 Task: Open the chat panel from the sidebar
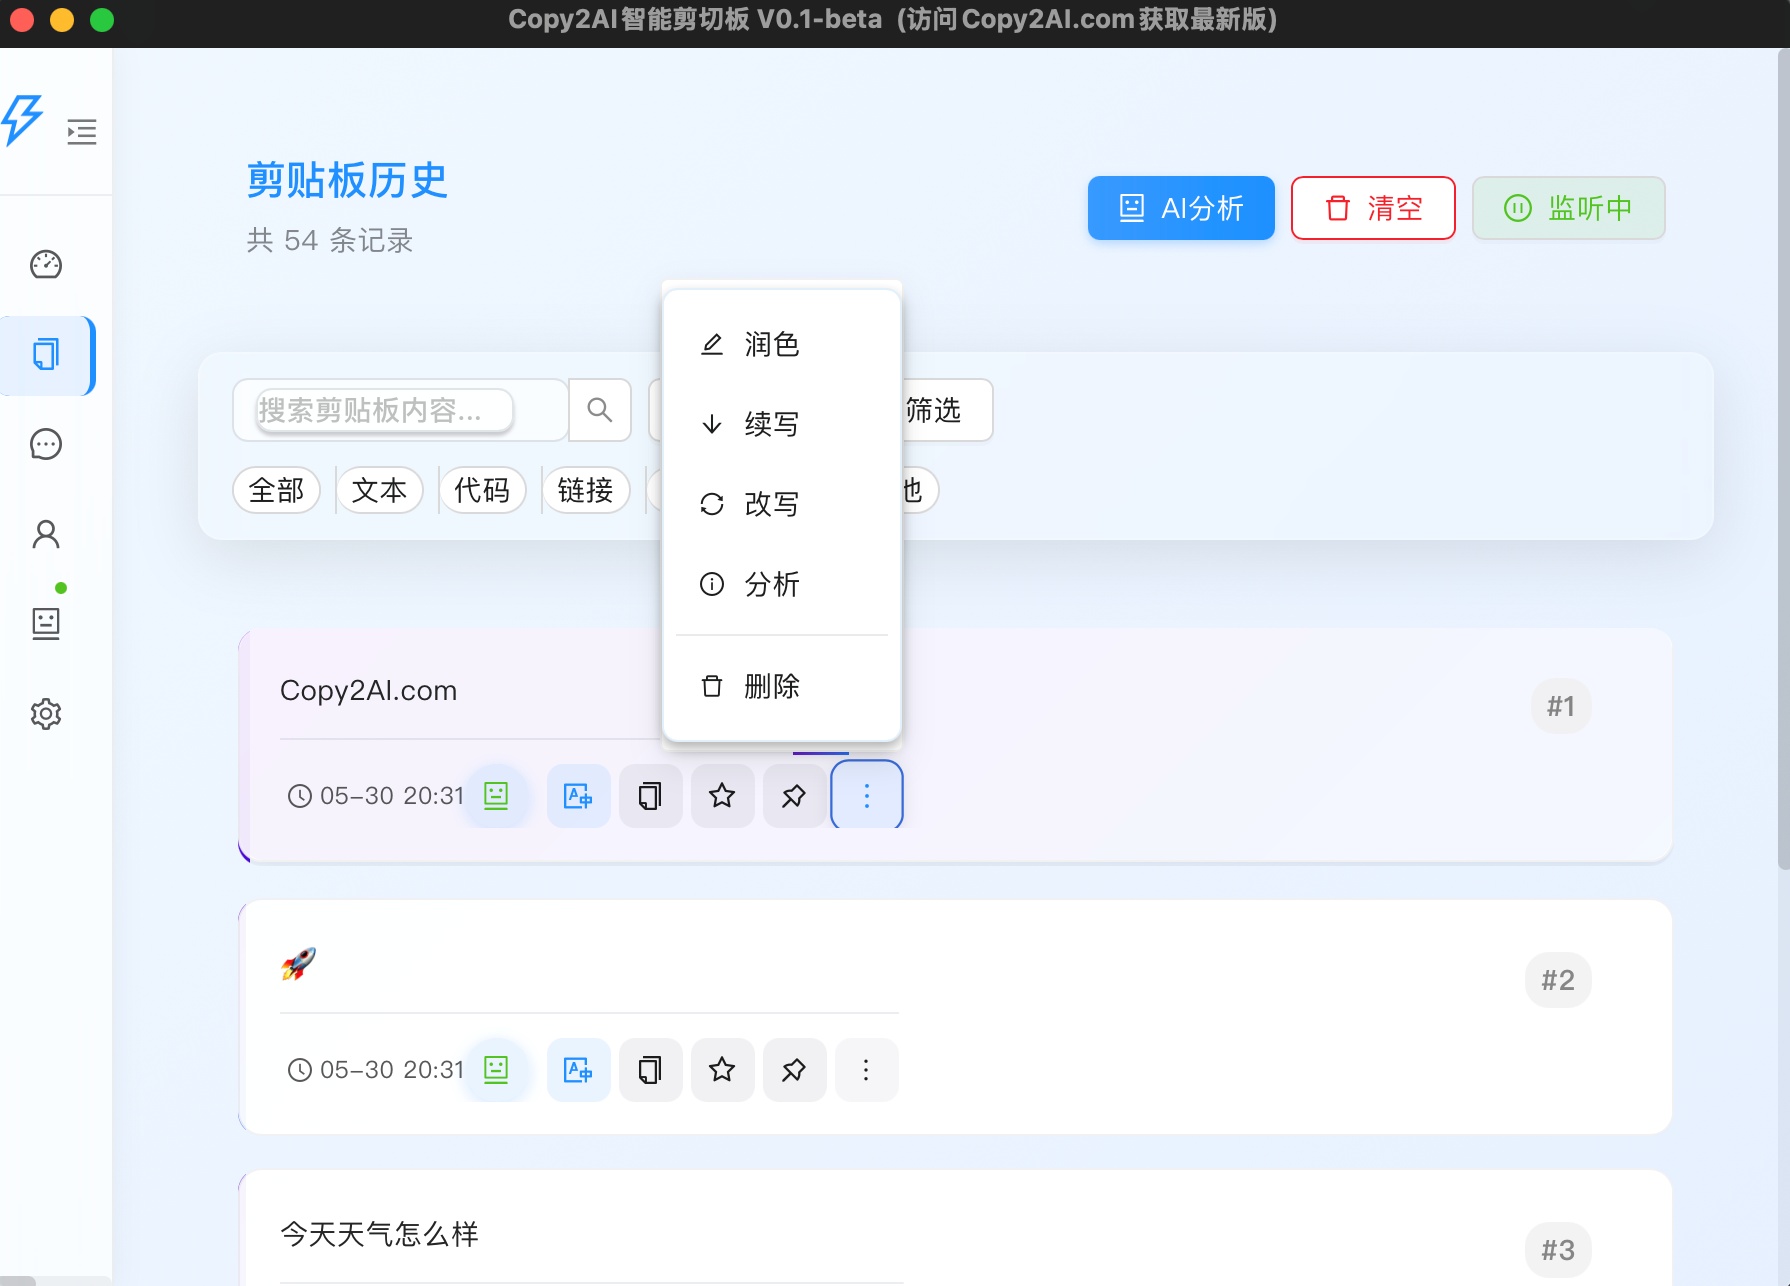tap(45, 445)
